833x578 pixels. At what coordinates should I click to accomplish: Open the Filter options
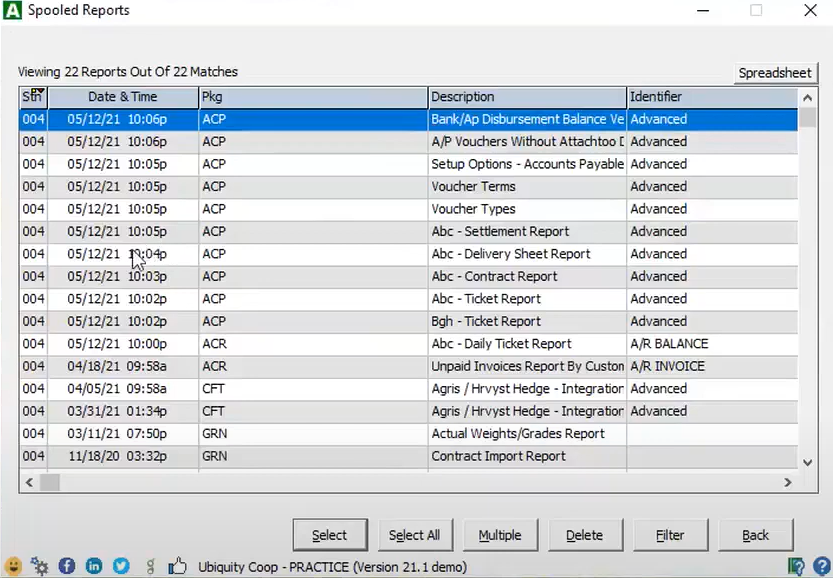[670, 535]
